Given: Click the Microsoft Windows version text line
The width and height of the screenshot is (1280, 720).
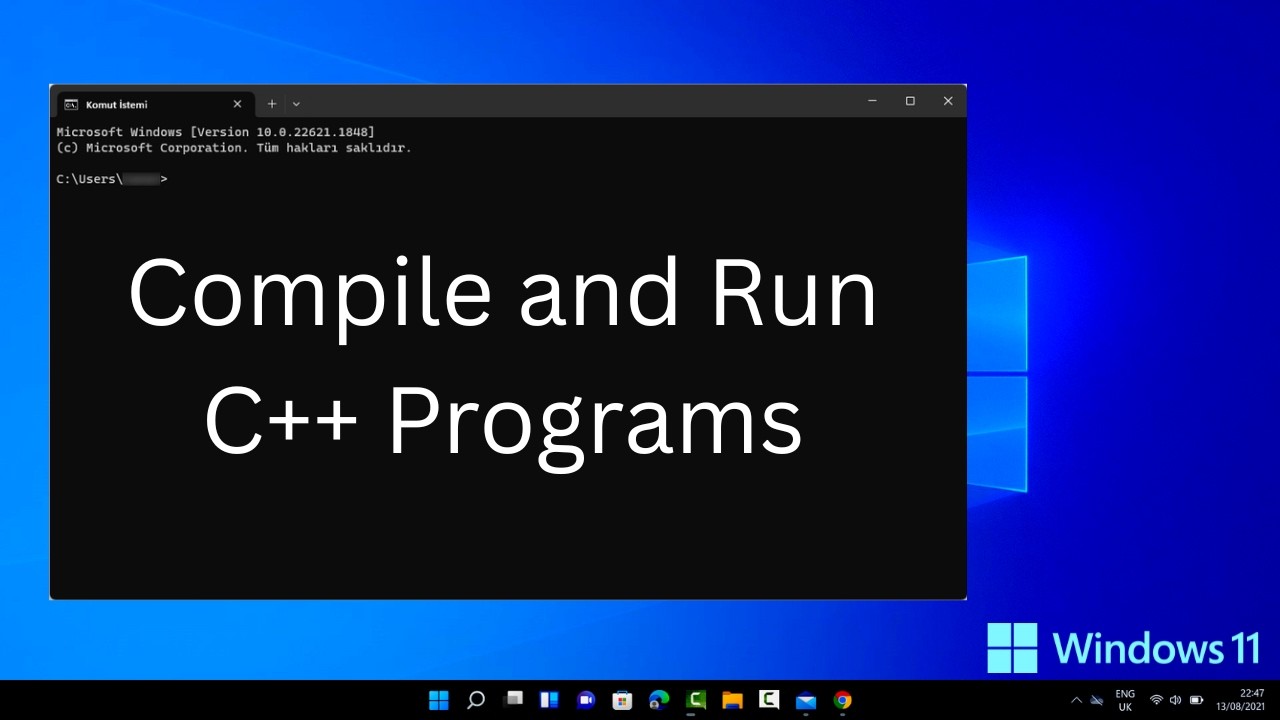Looking at the screenshot, I should coord(215,132).
